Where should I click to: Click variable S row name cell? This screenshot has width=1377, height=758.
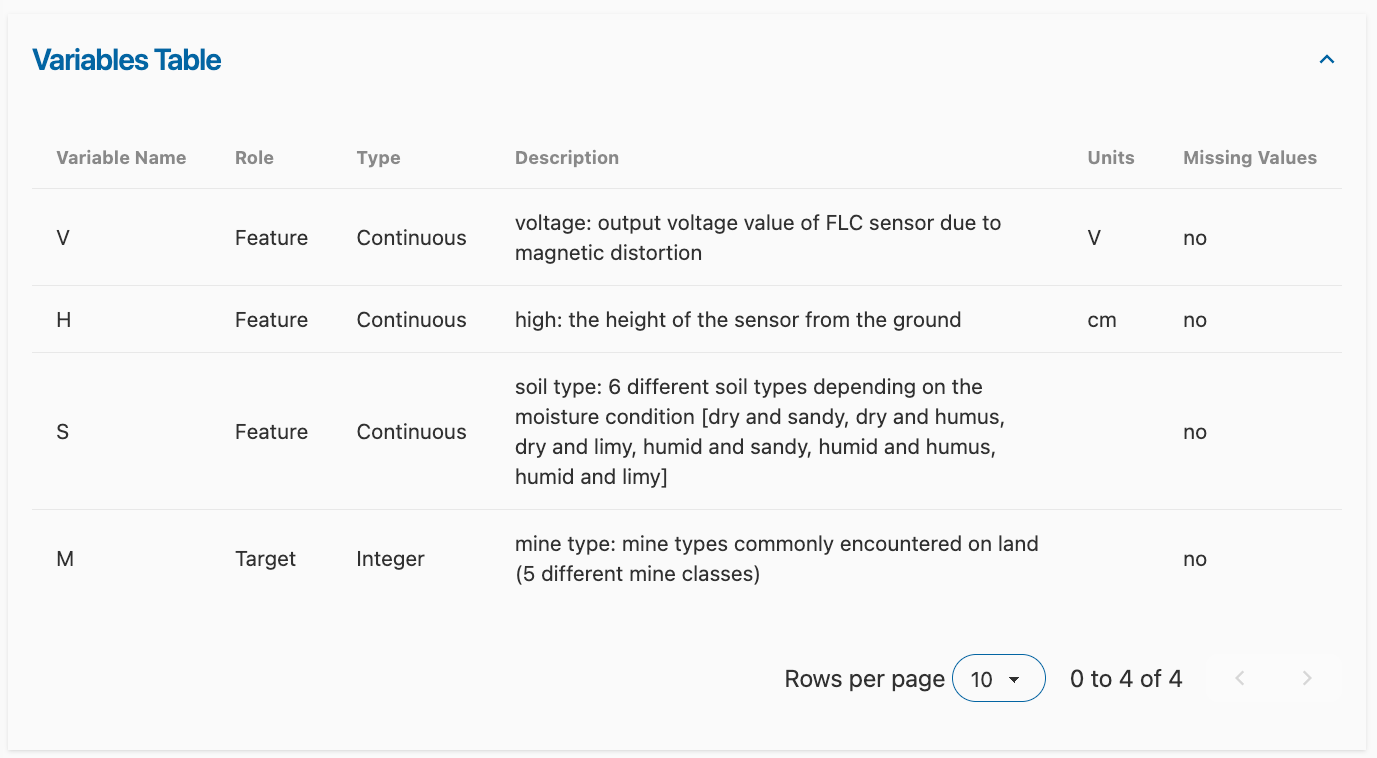pos(63,432)
